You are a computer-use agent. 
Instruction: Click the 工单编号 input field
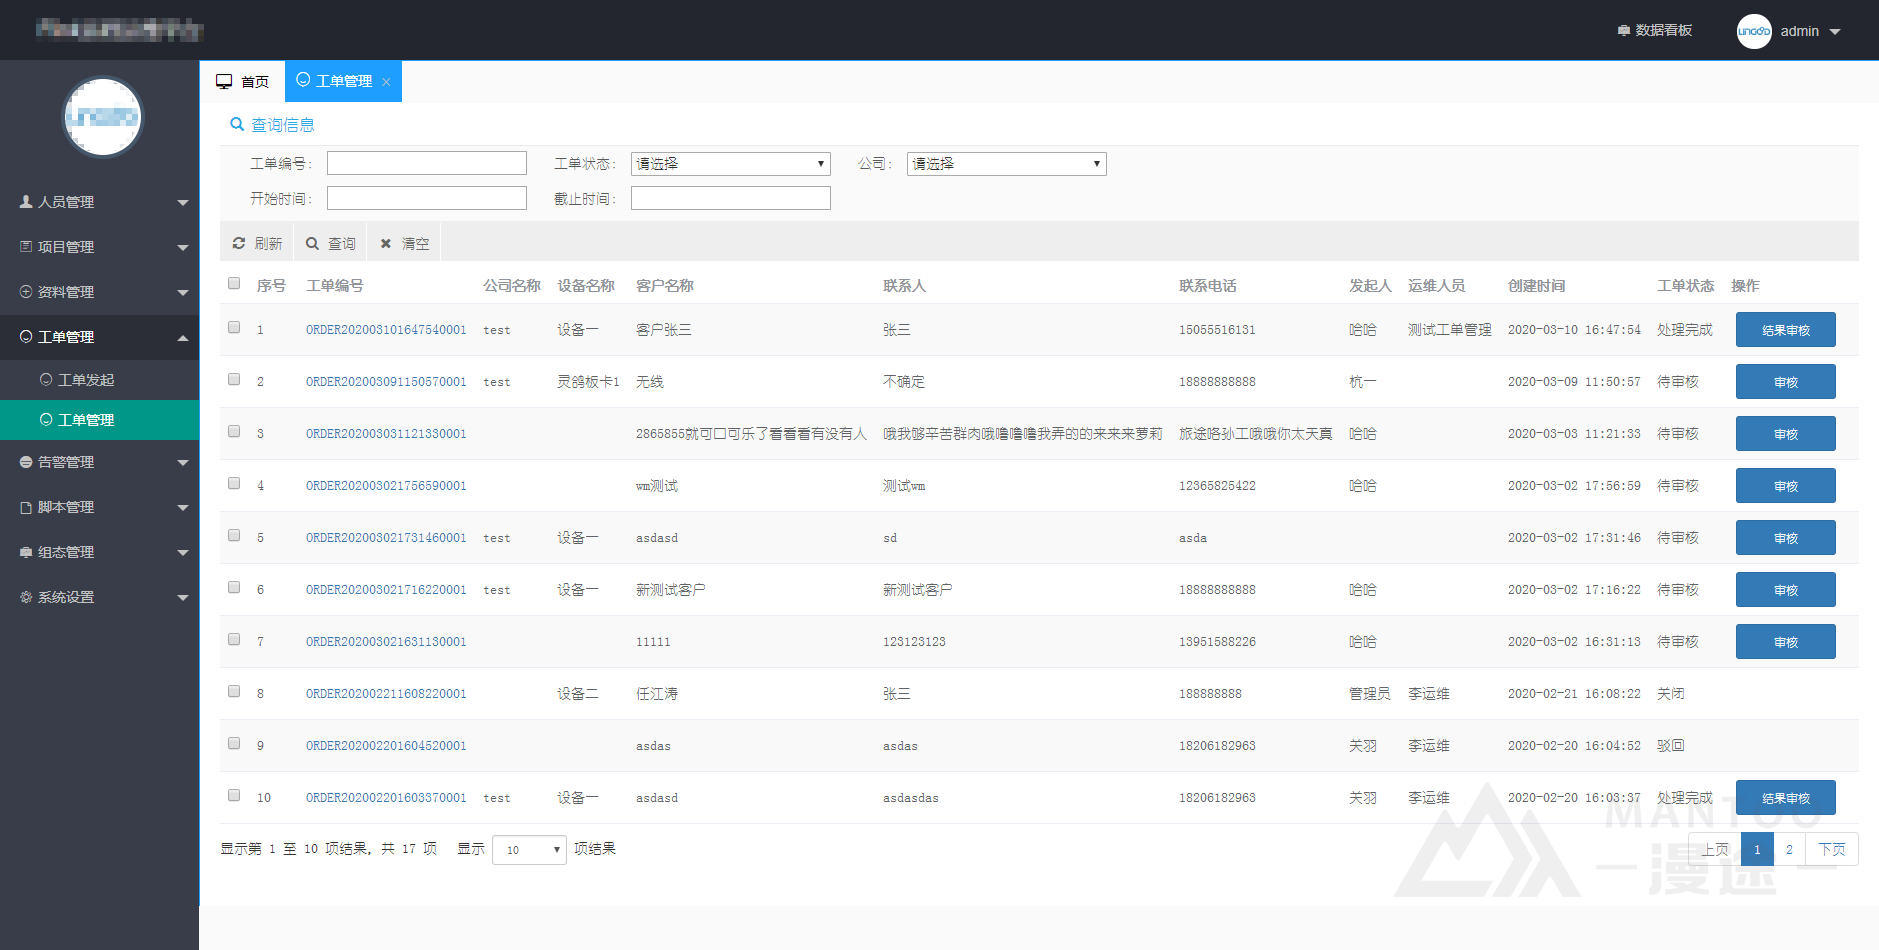point(427,164)
